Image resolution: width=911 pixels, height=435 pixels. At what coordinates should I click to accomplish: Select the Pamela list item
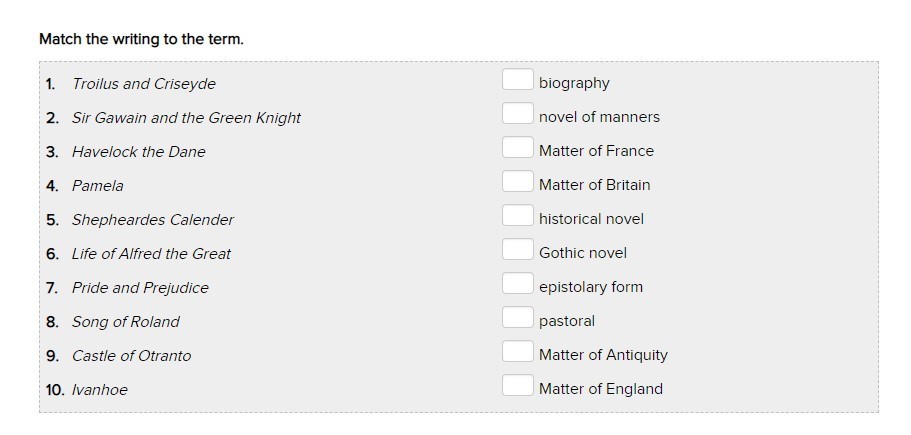click(x=98, y=186)
